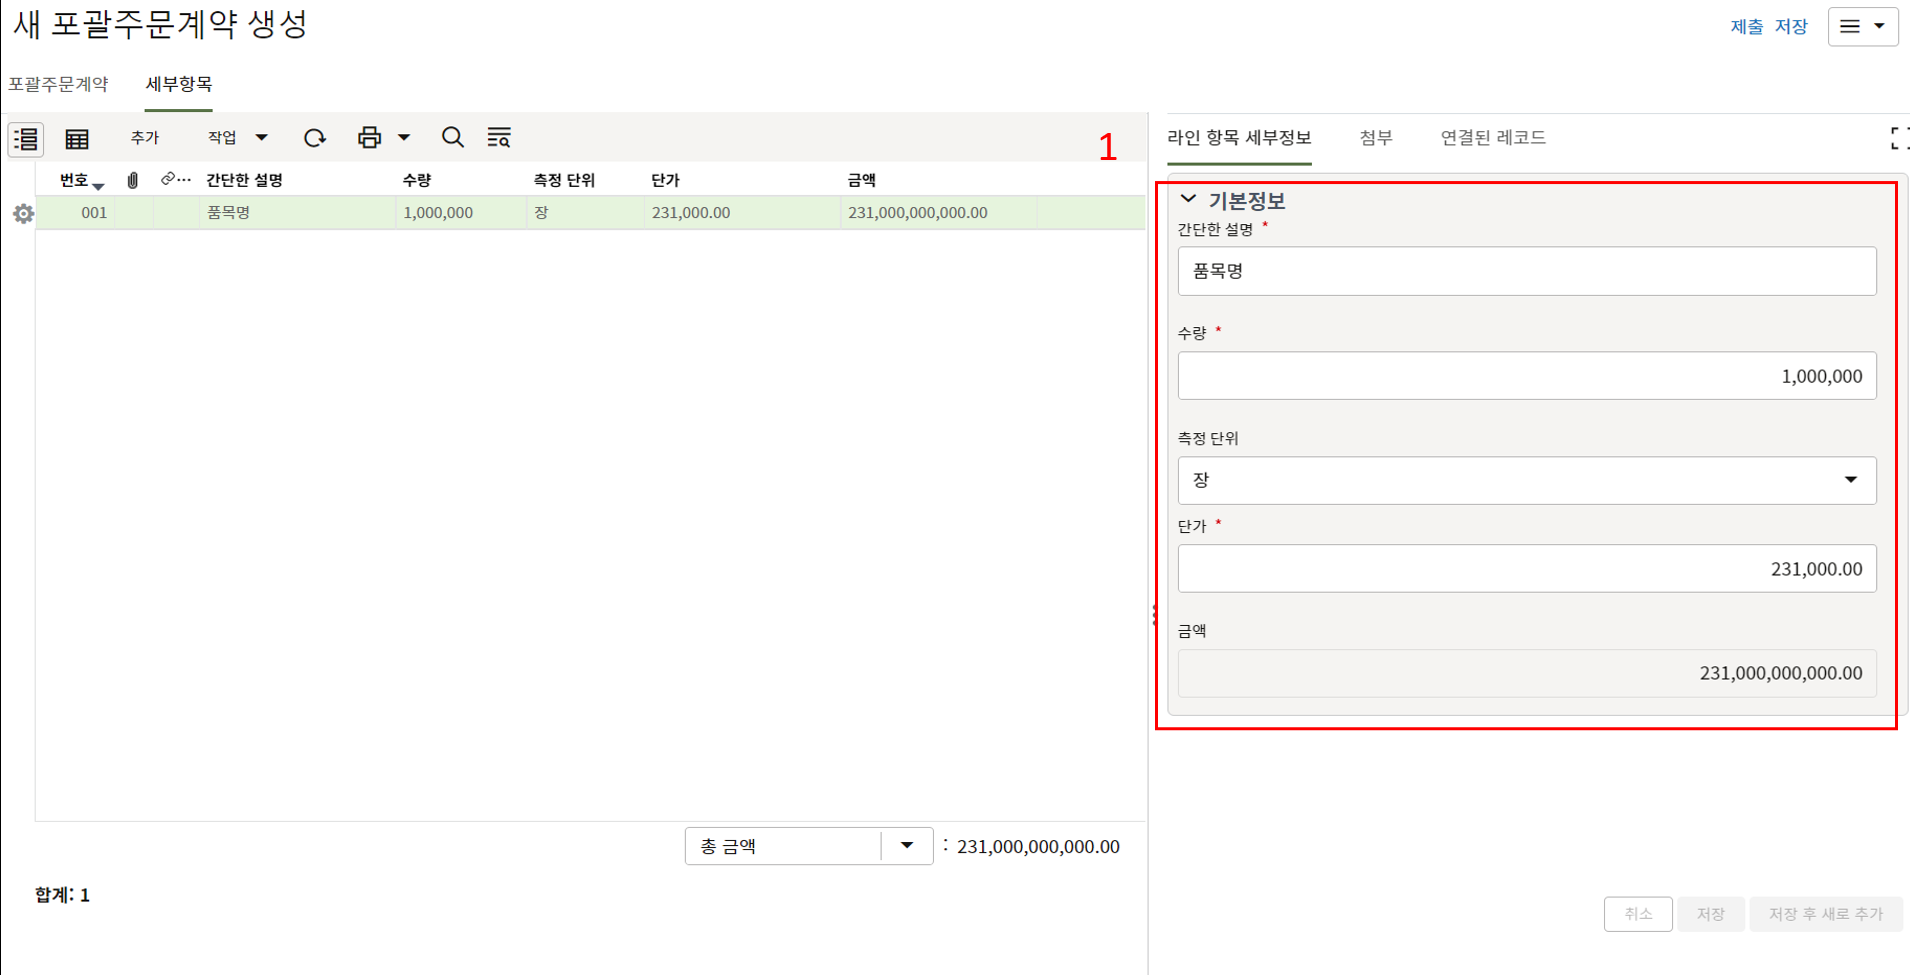Collapse the 기본정보 section
The width and height of the screenshot is (1910, 975).
point(1188,200)
